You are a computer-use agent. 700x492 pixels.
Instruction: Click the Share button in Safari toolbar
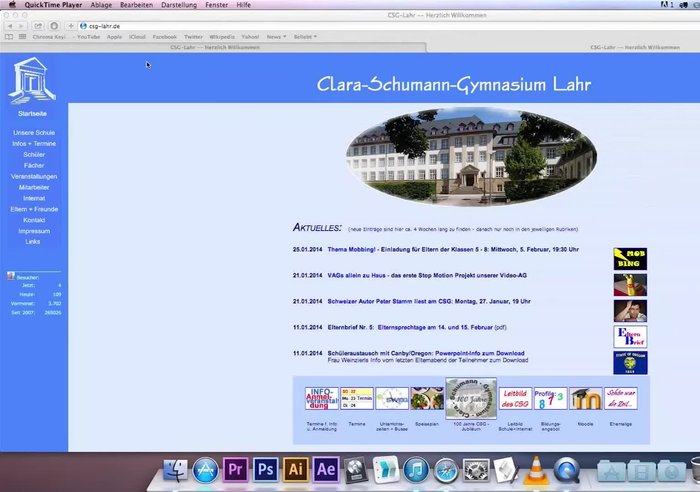tap(39, 25)
